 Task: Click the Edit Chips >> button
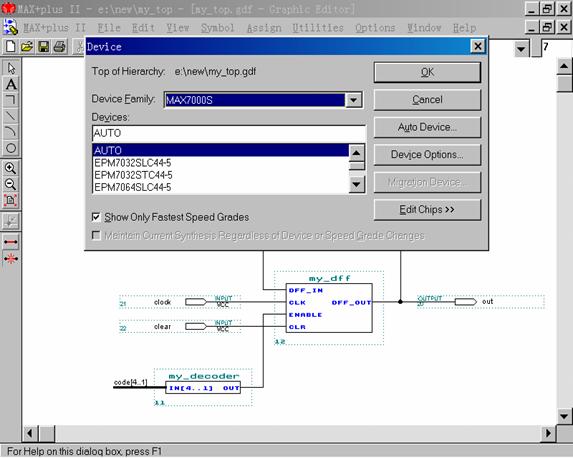click(427, 209)
